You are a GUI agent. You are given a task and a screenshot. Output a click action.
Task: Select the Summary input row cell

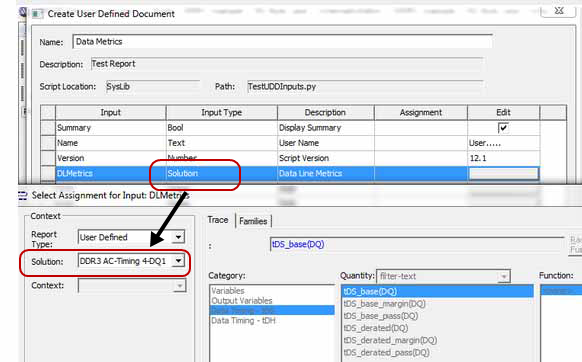111,128
